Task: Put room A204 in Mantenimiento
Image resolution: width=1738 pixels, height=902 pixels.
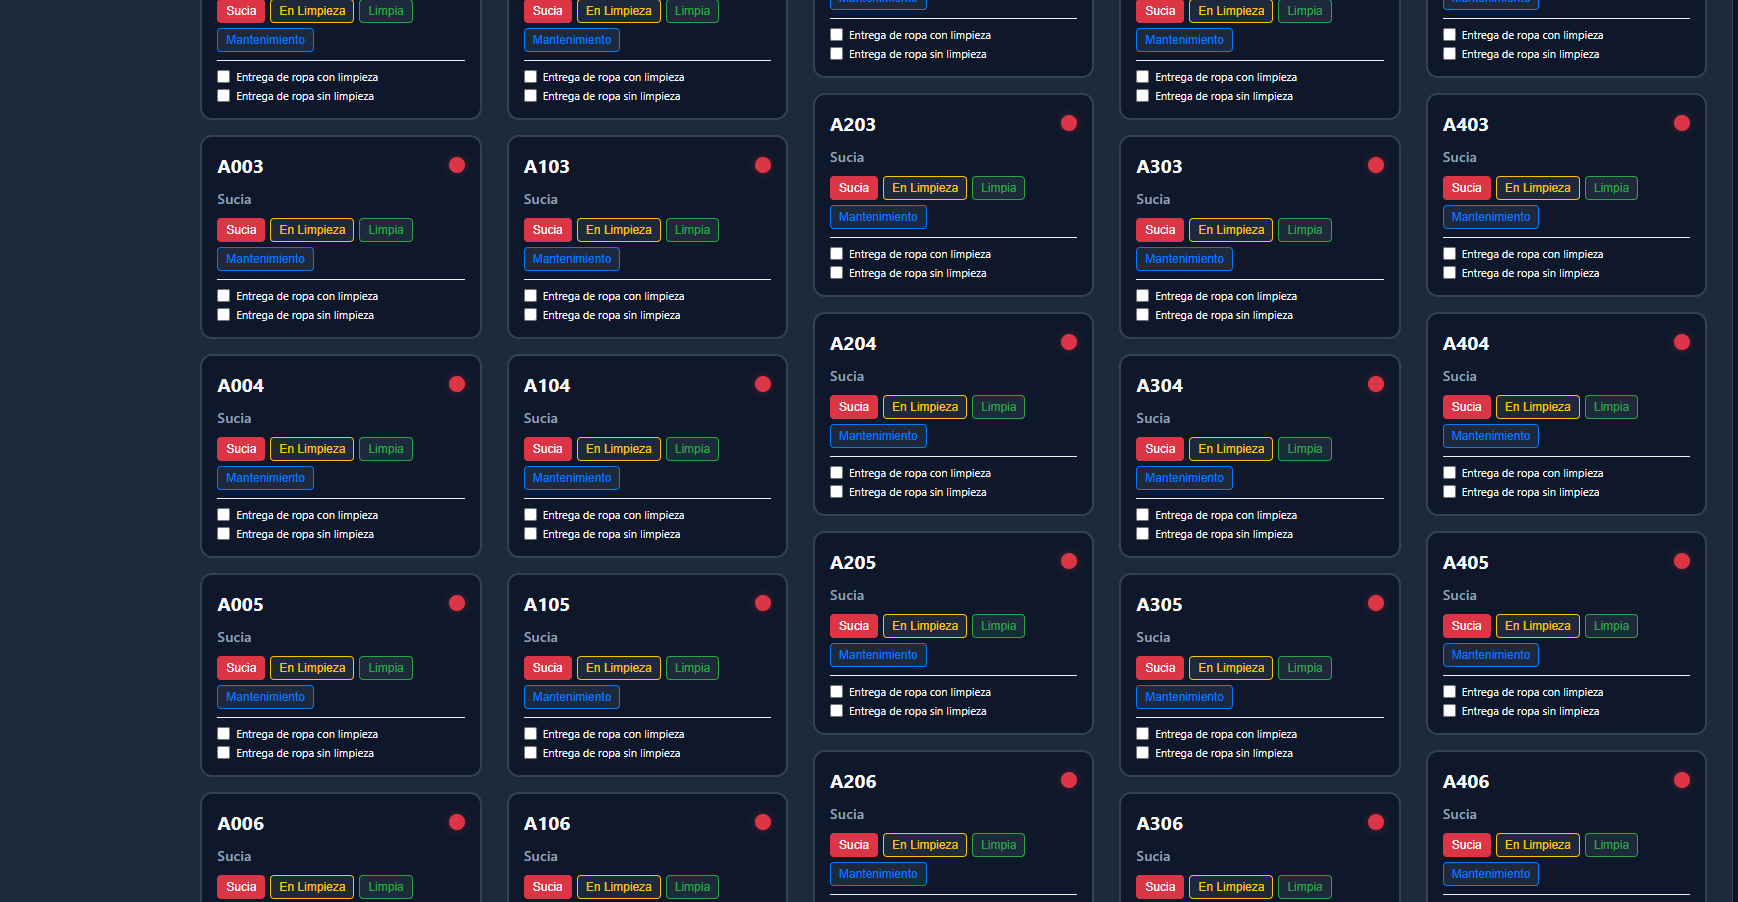Action: coord(878,436)
